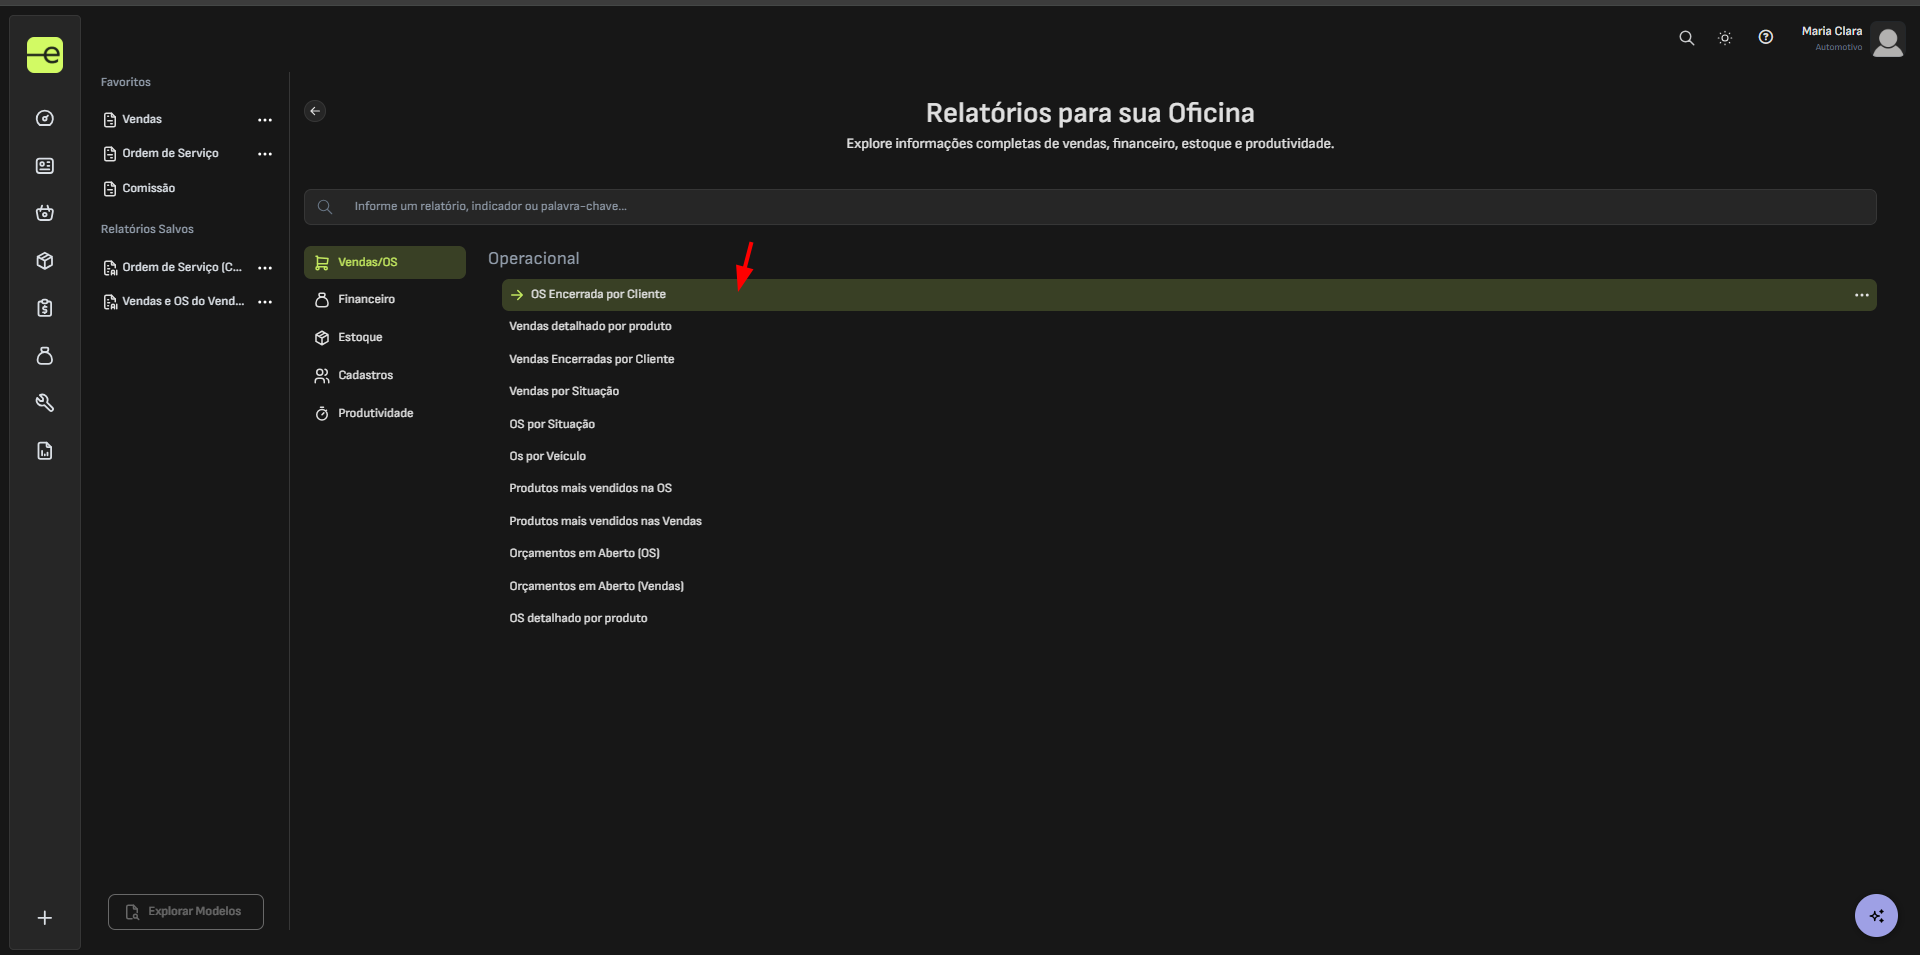The width and height of the screenshot is (1920, 955).
Task: Click the Explorar Modelos button
Action: 186,912
